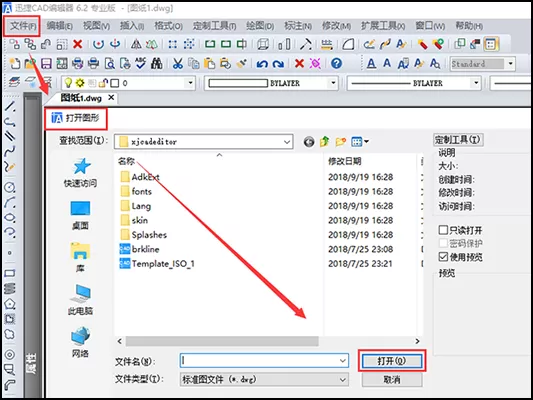Click the printer Print icon
The width and height of the screenshot is (533, 400).
coord(93,64)
